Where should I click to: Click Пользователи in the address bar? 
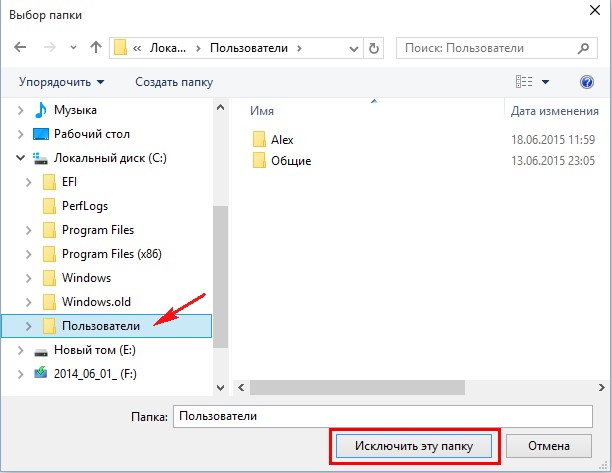click(x=249, y=48)
